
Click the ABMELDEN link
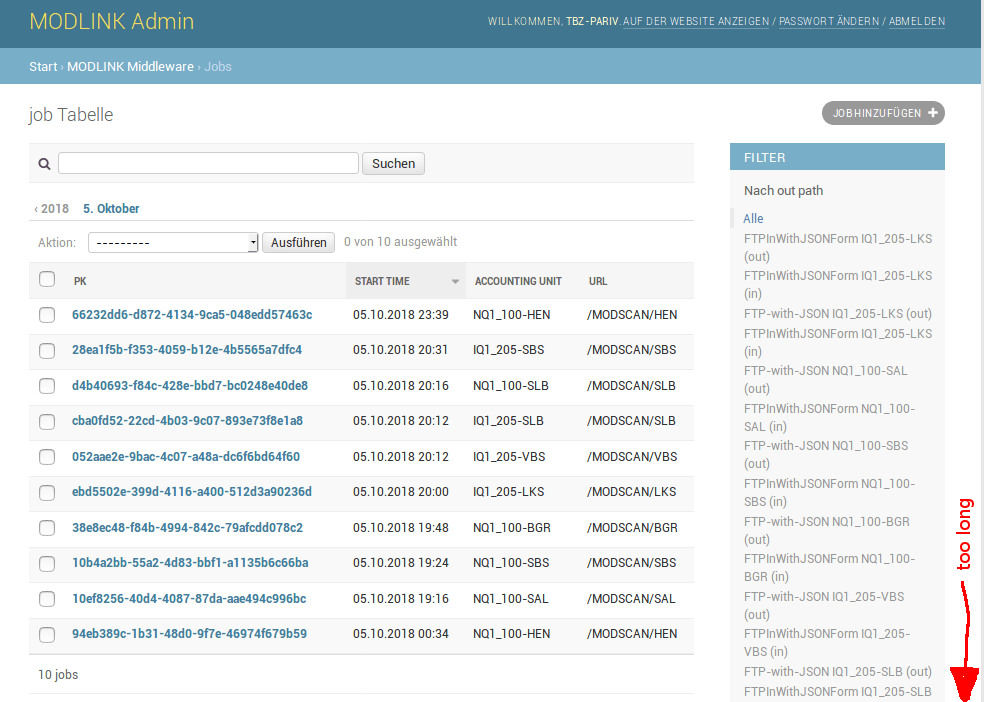click(916, 20)
